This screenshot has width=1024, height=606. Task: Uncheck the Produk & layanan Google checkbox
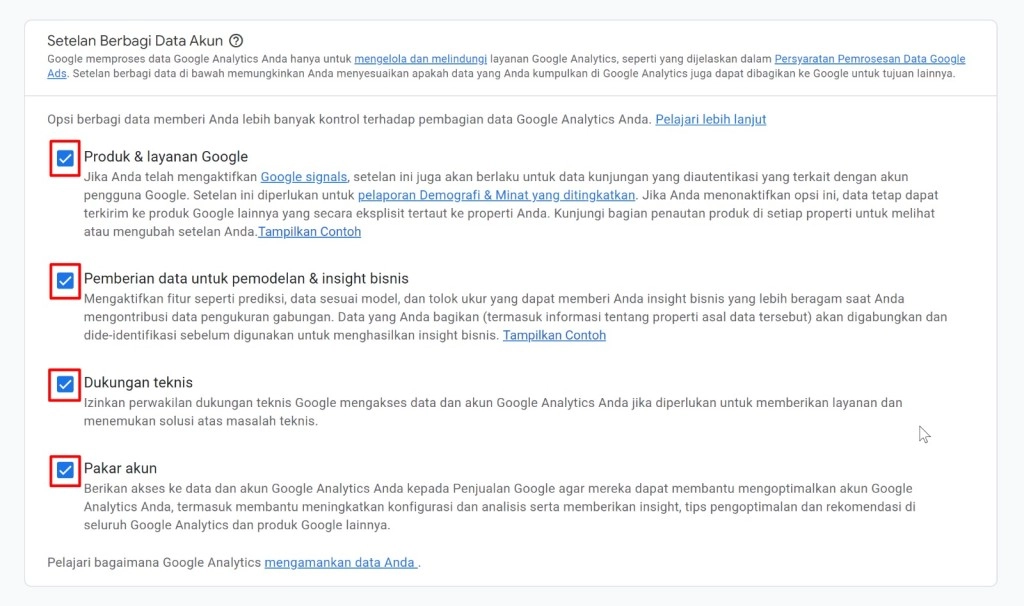65,158
